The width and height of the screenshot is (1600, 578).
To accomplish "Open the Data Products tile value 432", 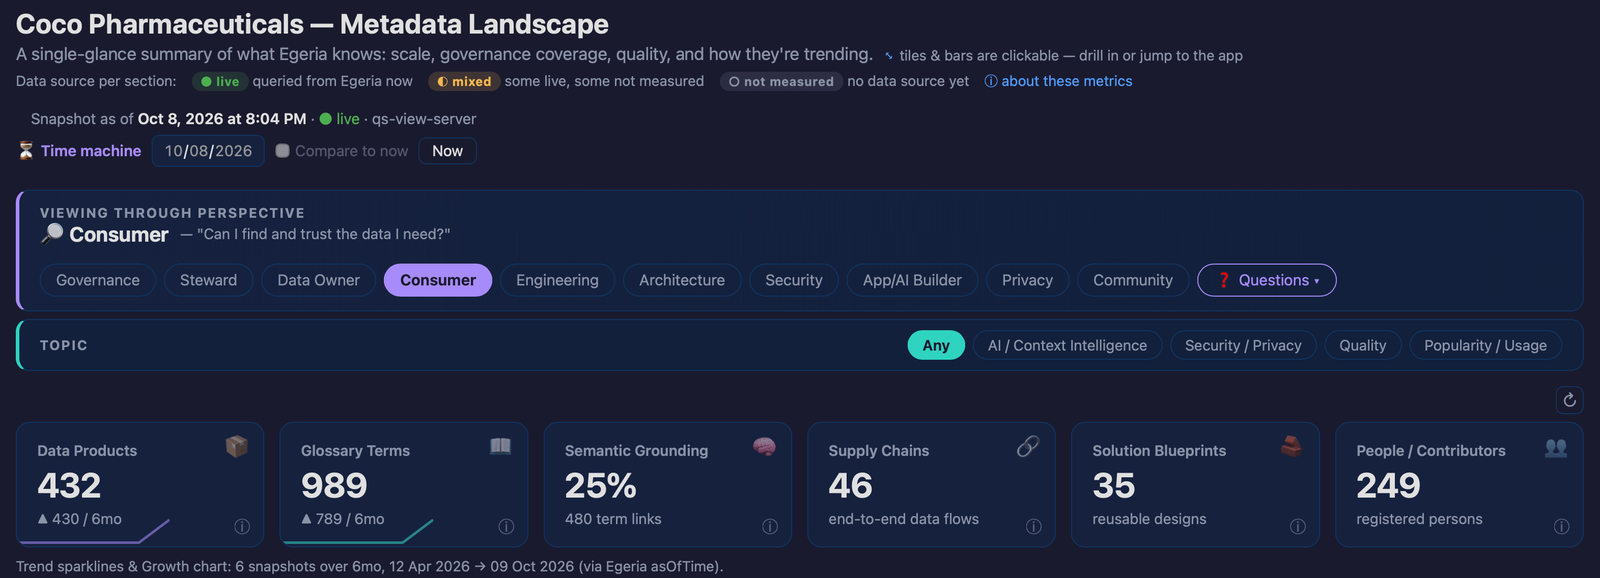I will [x=70, y=486].
